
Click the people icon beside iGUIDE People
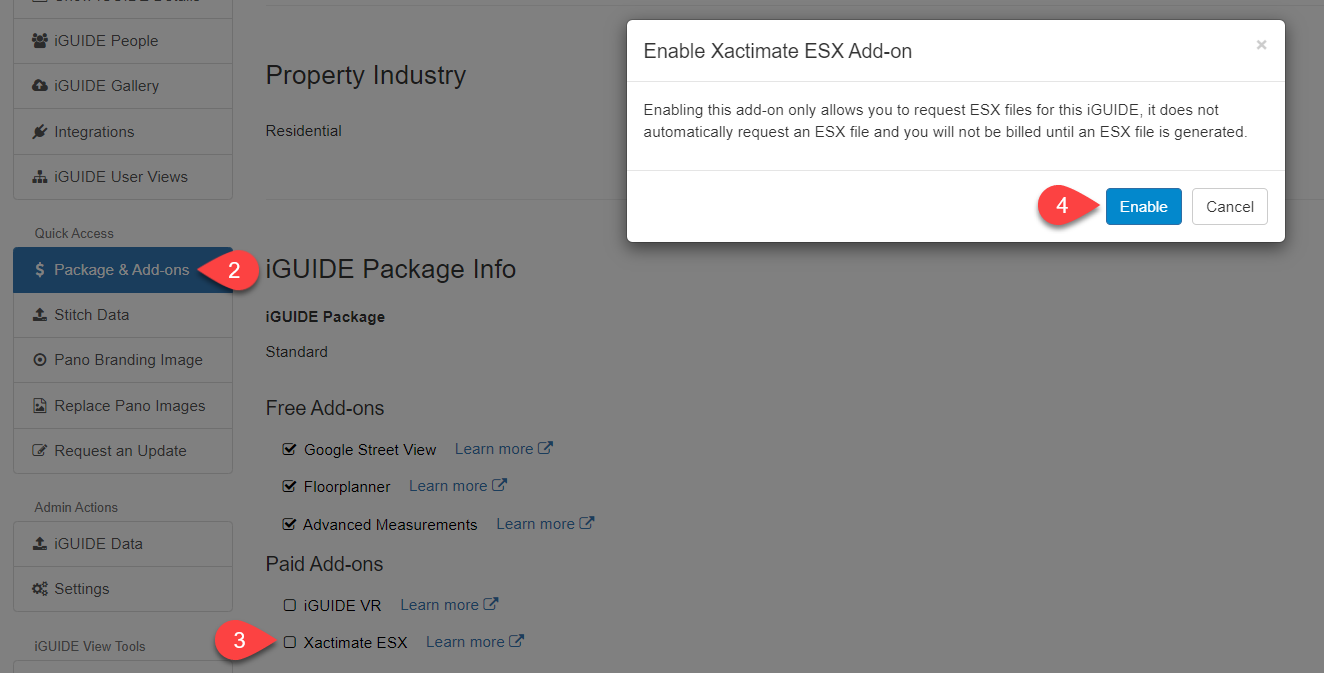point(40,41)
